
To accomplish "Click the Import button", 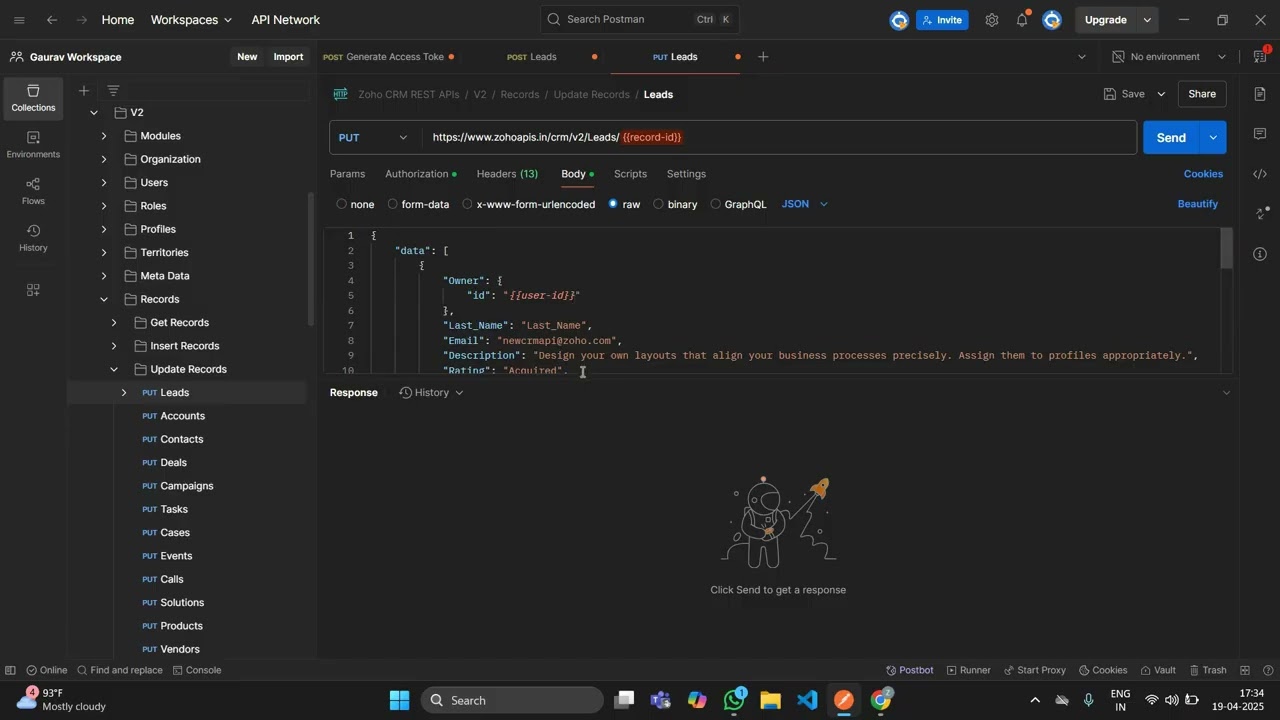I will click(288, 57).
